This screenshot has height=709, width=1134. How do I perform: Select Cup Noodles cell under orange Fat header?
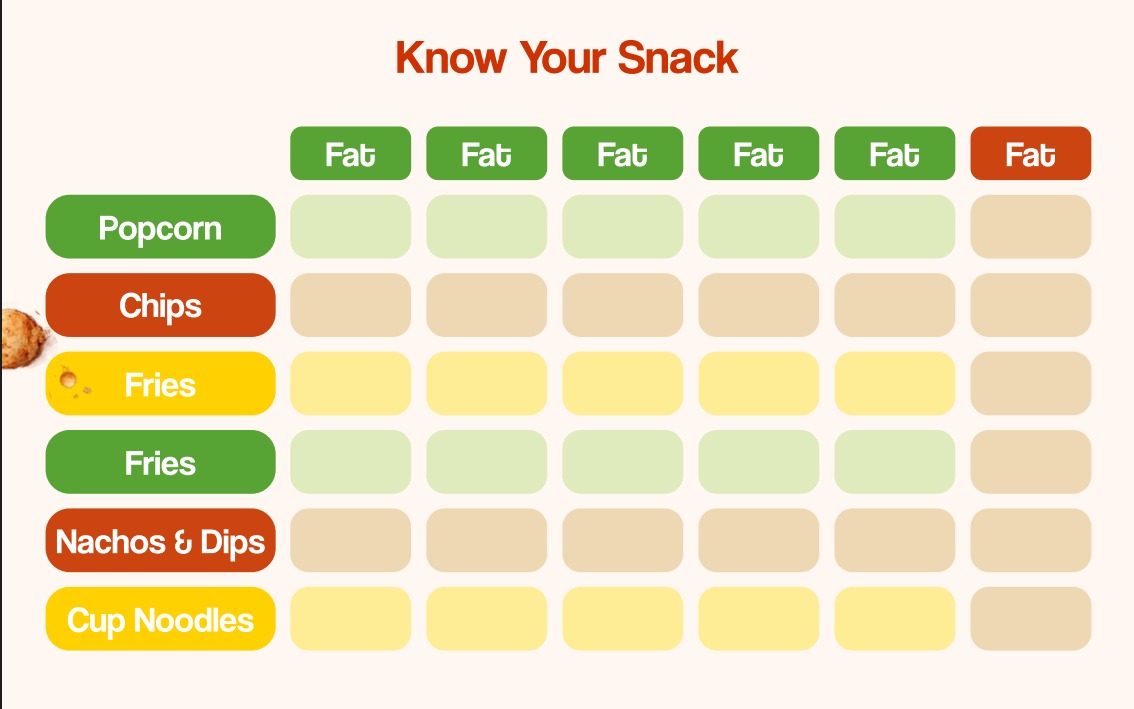(x=1031, y=619)
